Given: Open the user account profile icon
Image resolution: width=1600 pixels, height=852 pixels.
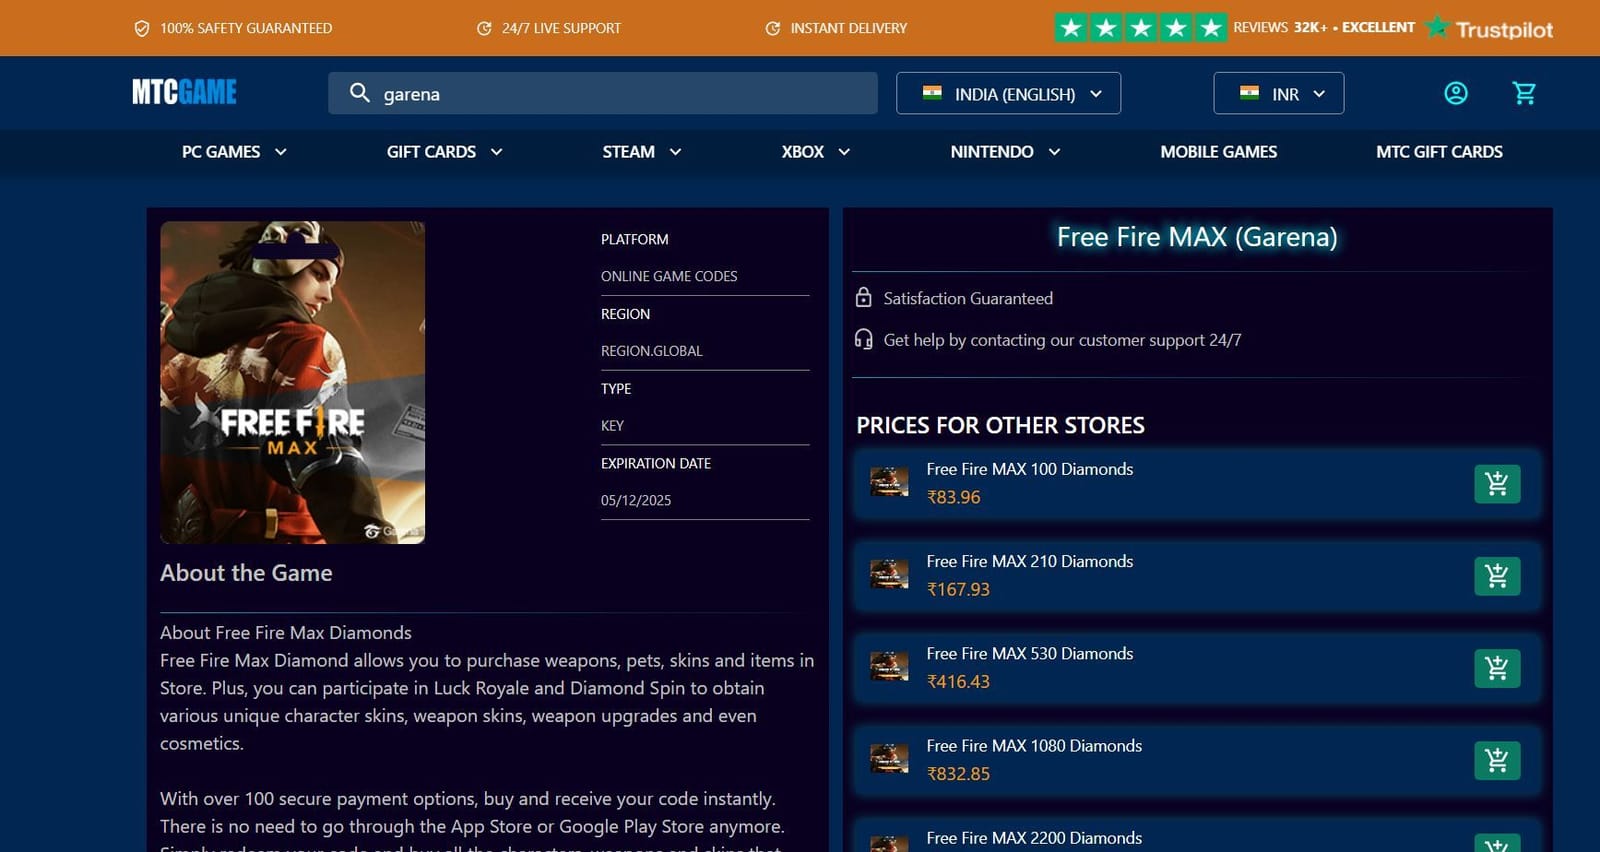Looking at the screenshot, I should (x=1455, y=93).
